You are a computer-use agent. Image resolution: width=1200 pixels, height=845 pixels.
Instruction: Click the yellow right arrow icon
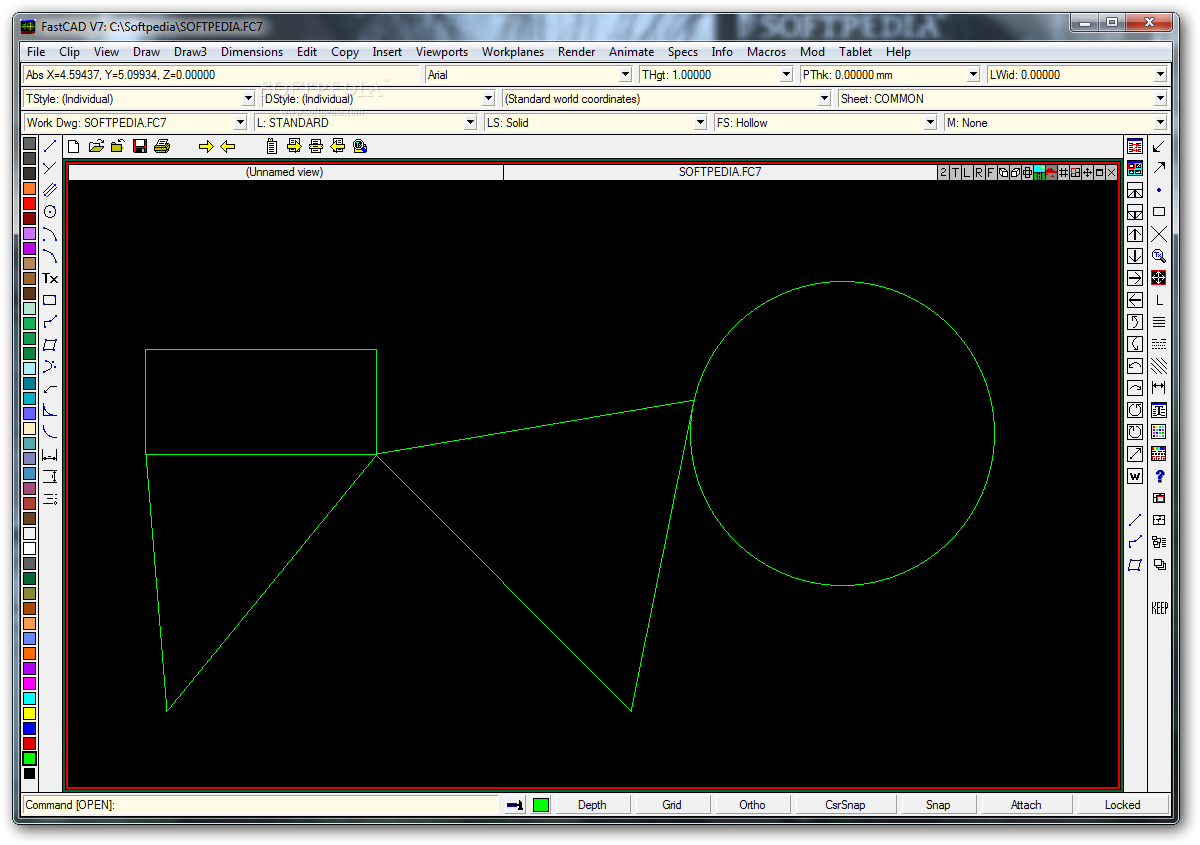tap(206, 146)
